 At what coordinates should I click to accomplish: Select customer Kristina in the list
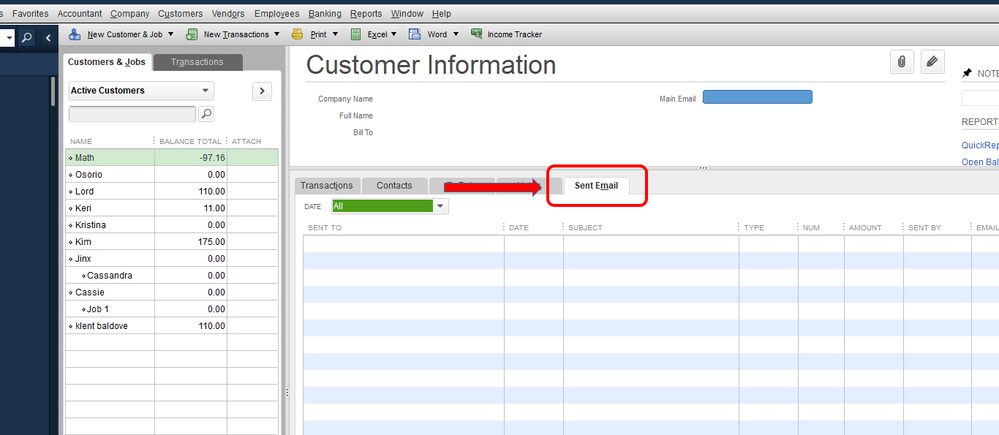click(x=172, y=225)
